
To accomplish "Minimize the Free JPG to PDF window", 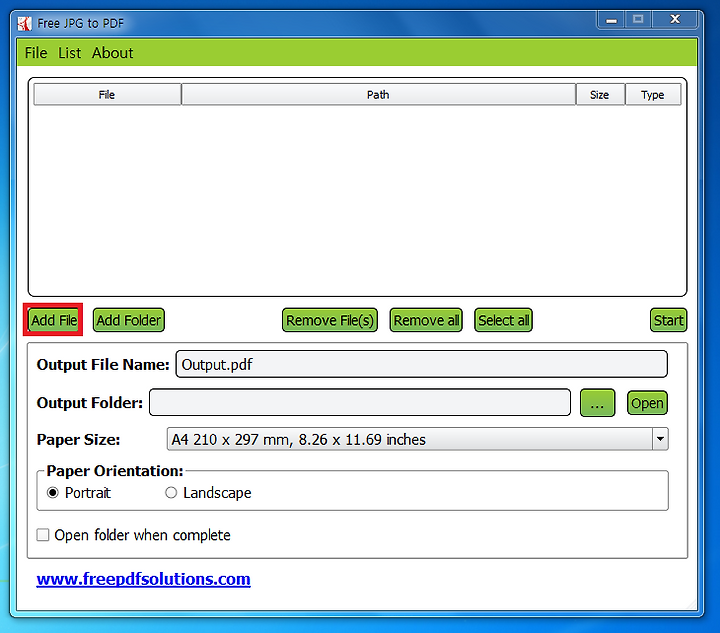I will 611,20.
